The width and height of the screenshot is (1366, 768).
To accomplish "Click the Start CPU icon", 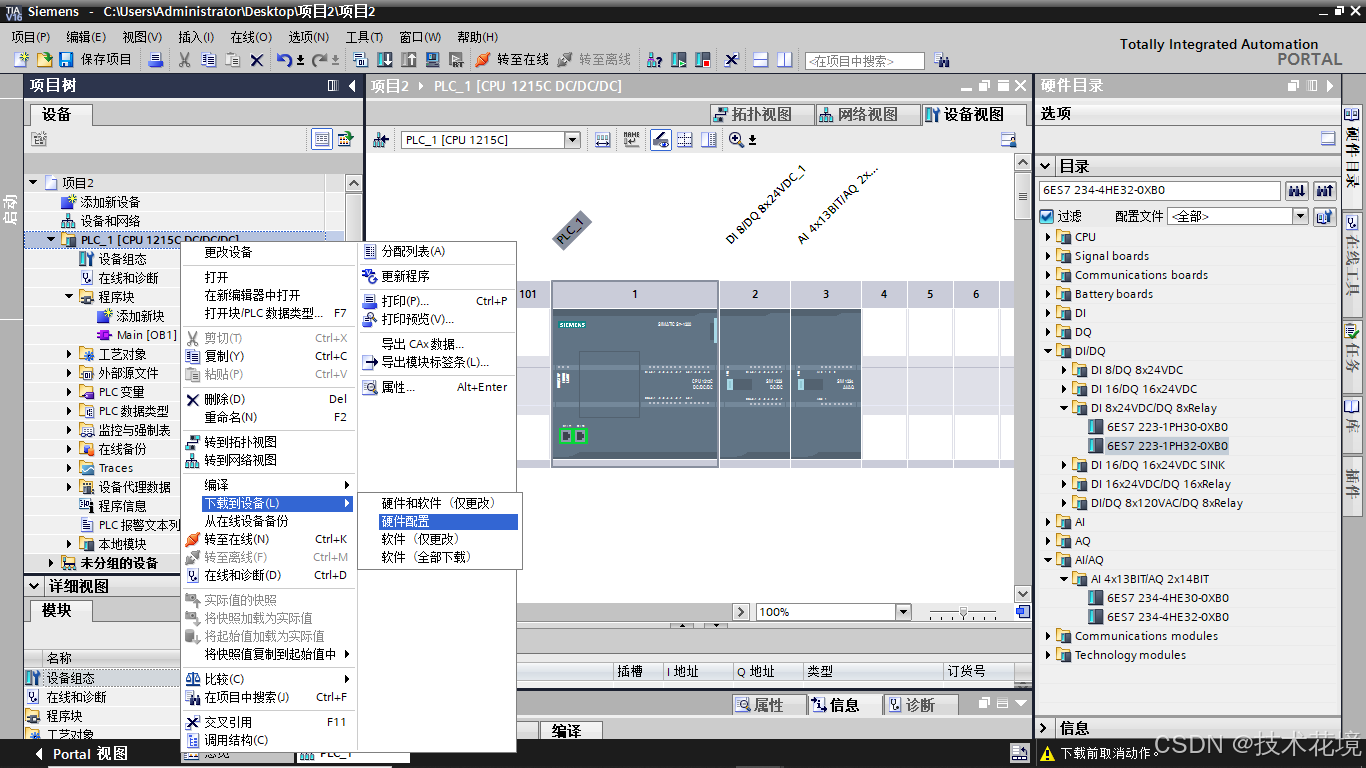I will click(x=679, y=60).
